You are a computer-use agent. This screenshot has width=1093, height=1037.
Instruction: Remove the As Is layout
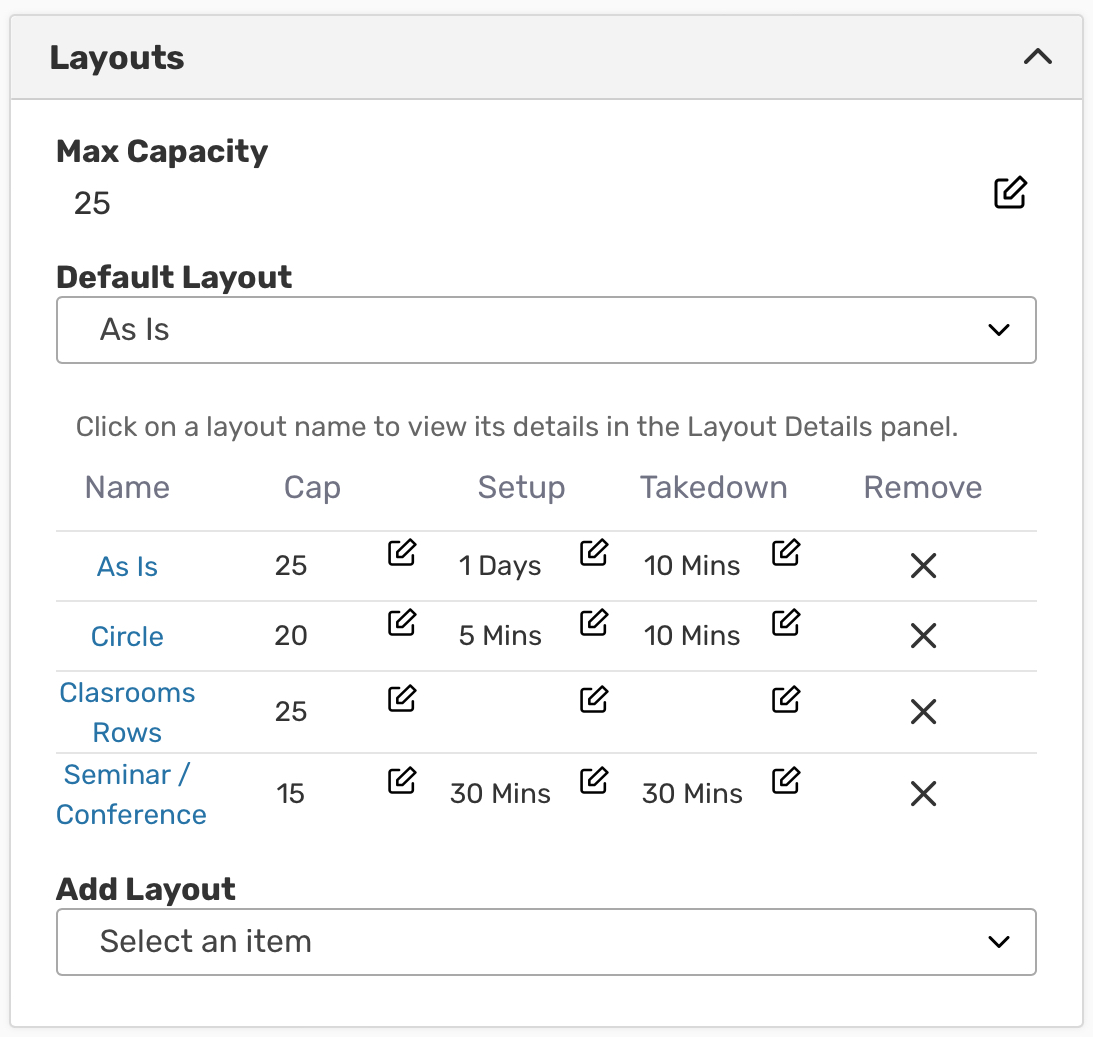pyautogui.click(x=923, y=566)
